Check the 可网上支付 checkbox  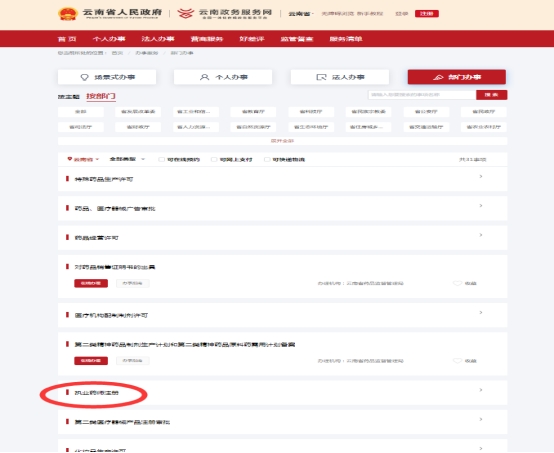click(214, 159)
